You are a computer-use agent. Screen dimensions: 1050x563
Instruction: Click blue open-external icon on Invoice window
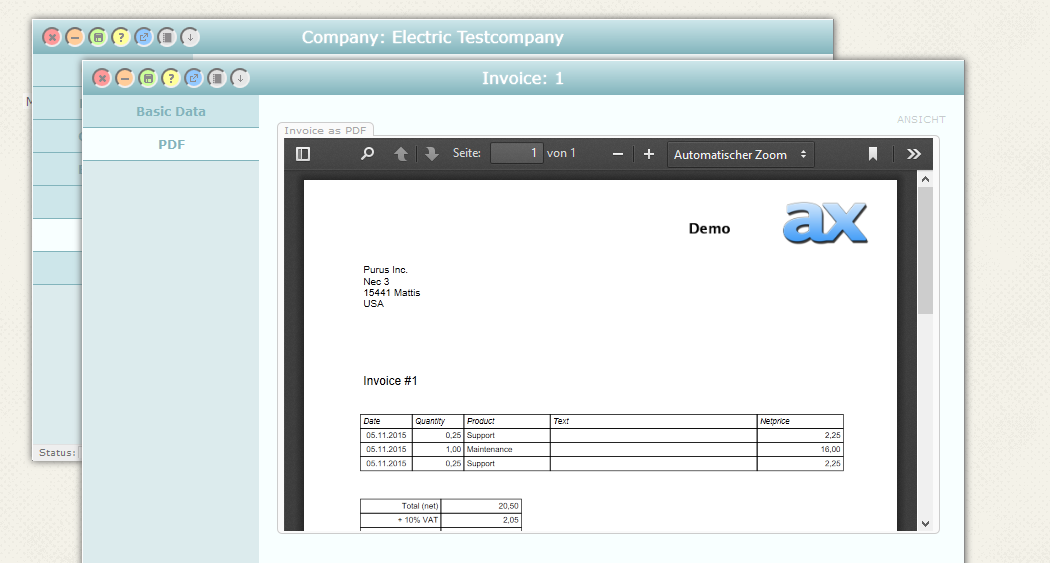pos(194,78)
